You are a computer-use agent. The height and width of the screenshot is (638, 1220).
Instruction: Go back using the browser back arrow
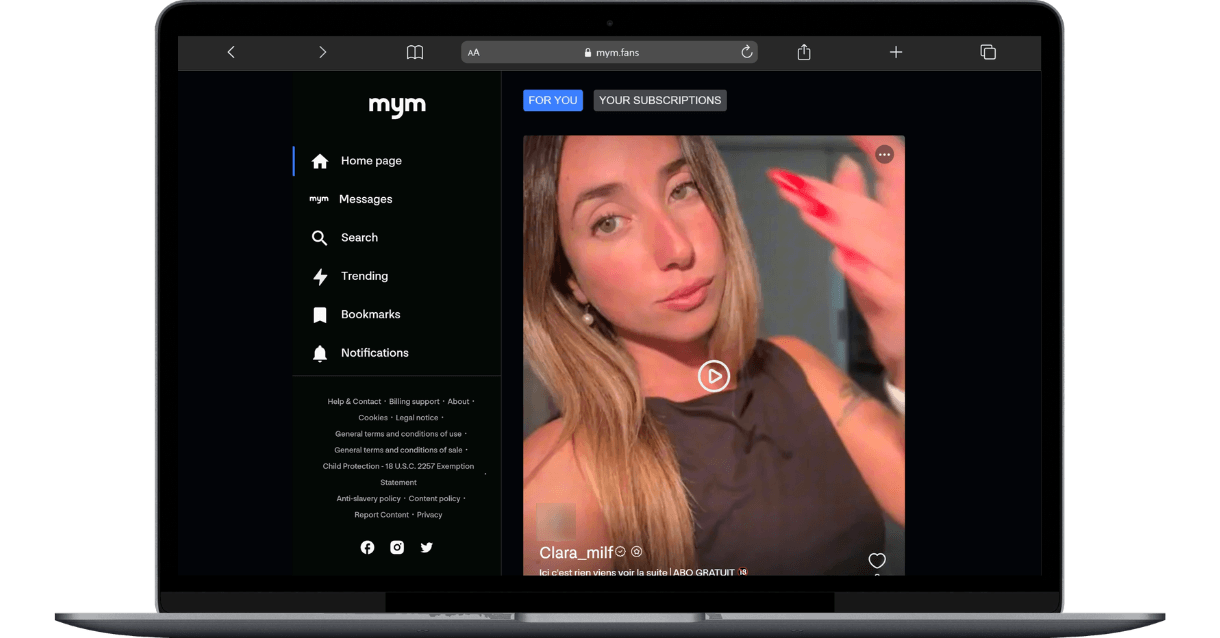pyautogui.click(x=231, y=52)
